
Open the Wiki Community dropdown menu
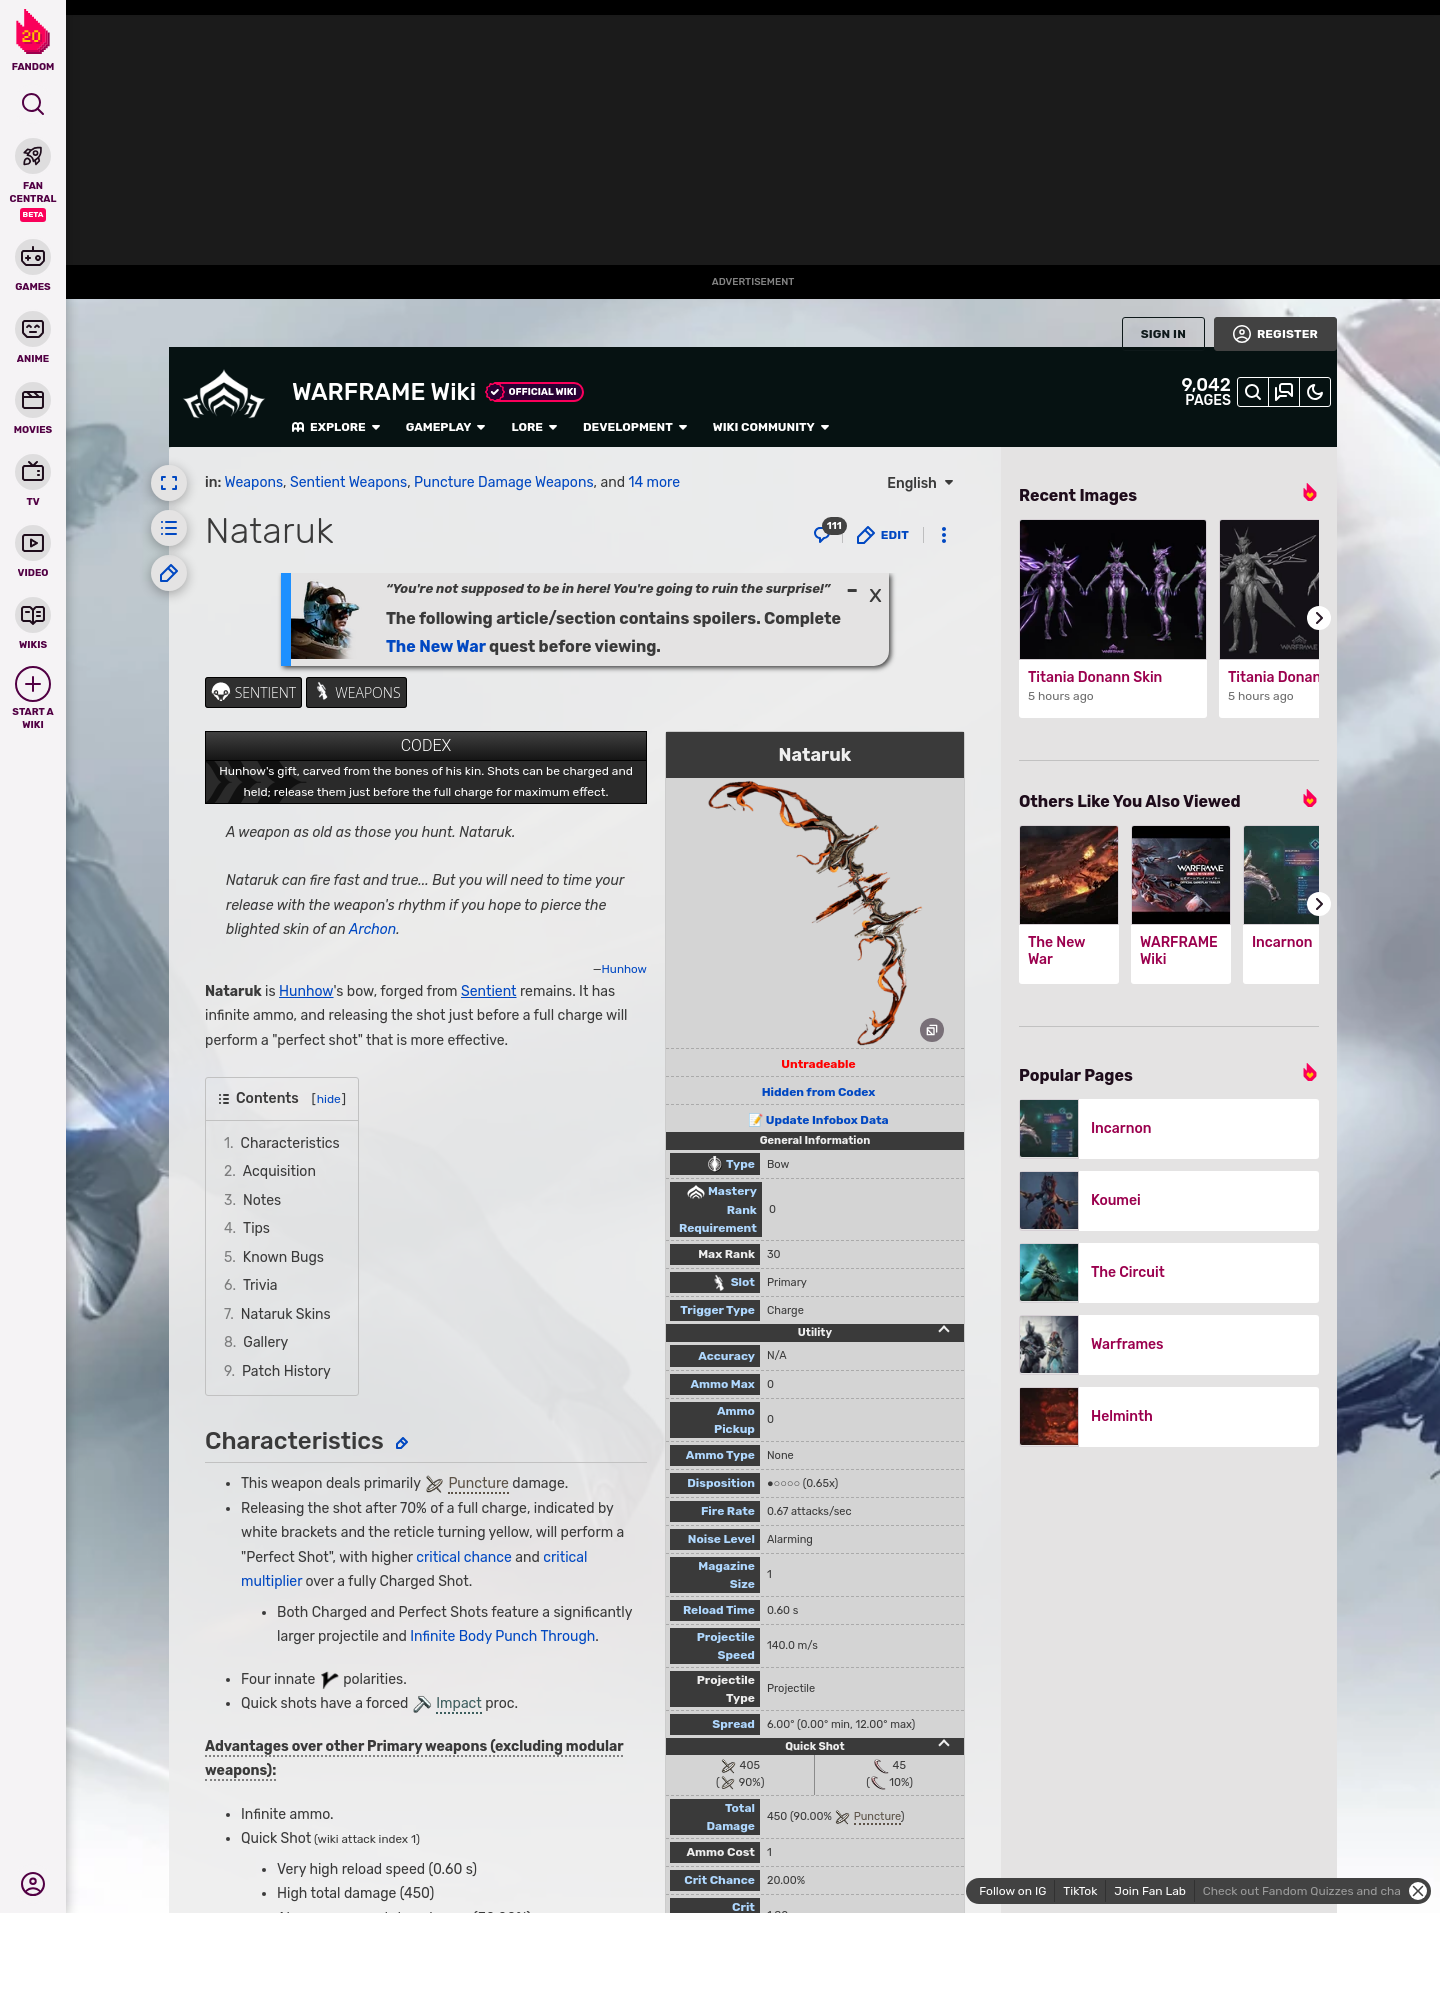771,427
